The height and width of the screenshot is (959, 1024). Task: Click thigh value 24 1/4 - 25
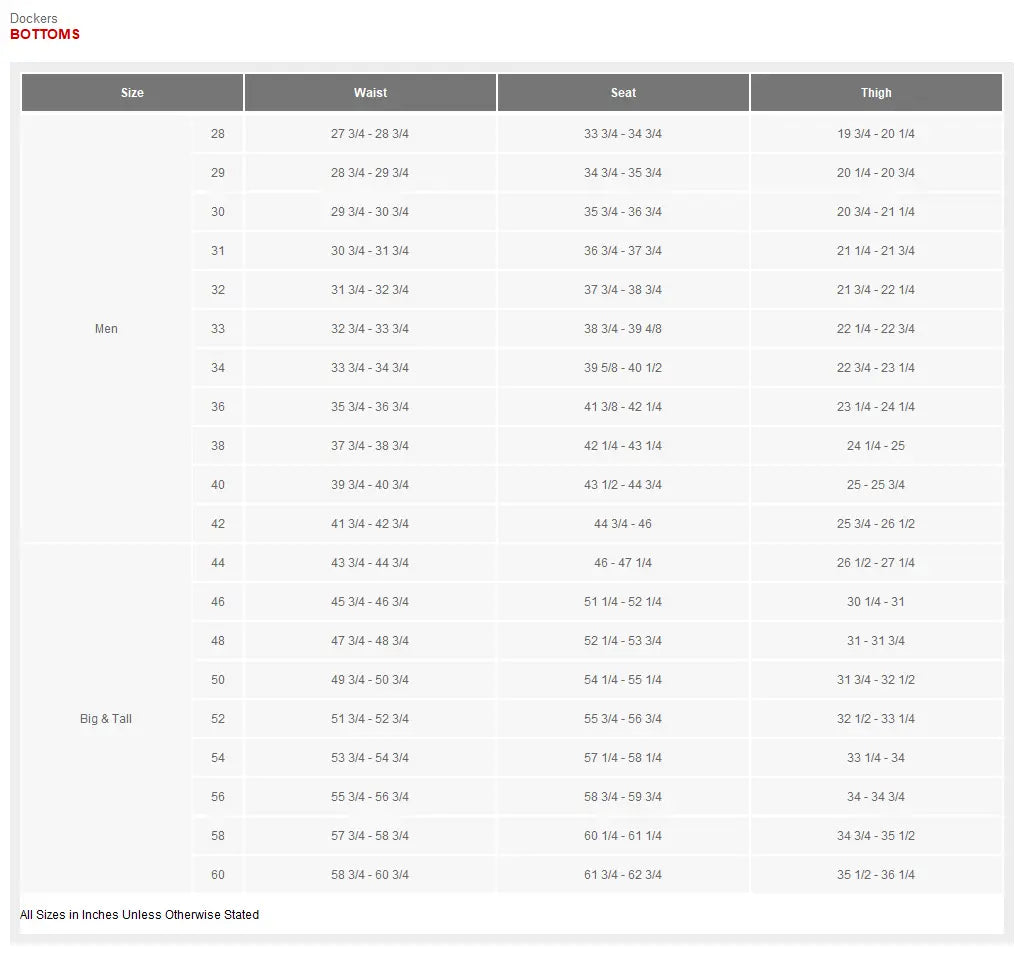(876, 446)
